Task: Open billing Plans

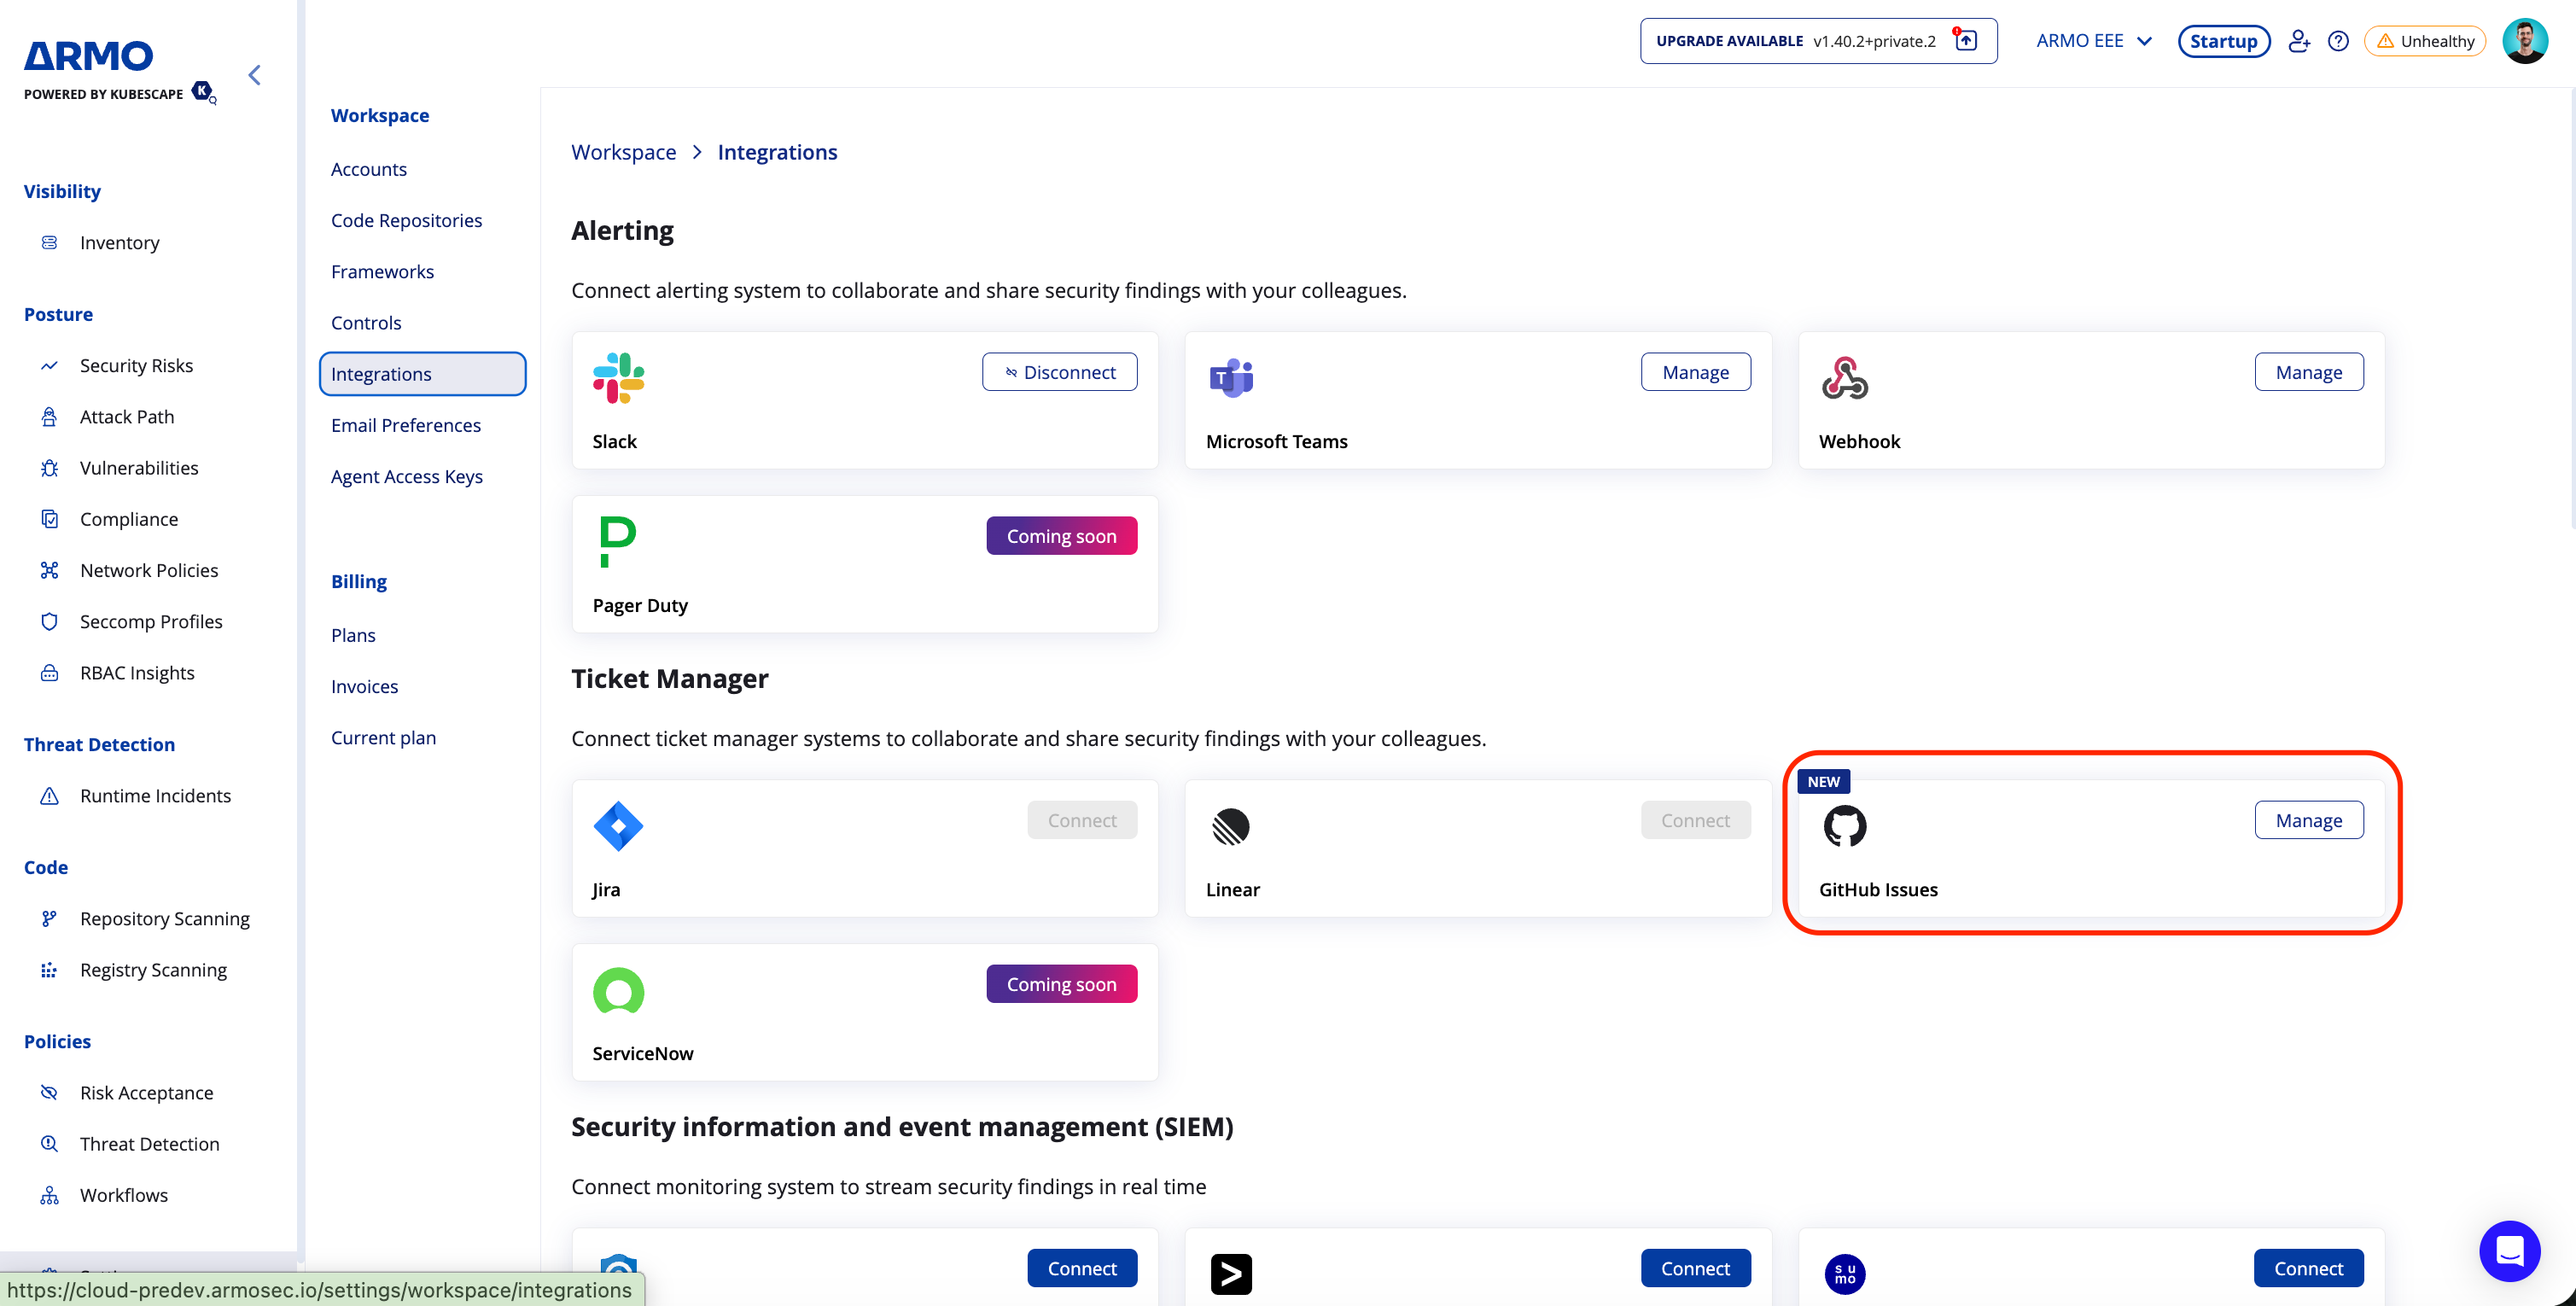Action: pyautogui.click(x=353, y=636)
